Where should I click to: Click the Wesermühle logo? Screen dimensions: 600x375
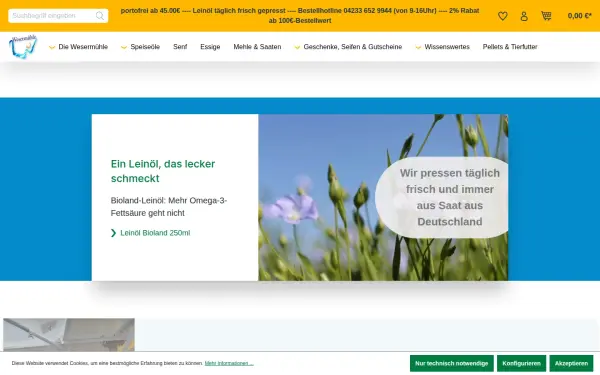point(23,47)
